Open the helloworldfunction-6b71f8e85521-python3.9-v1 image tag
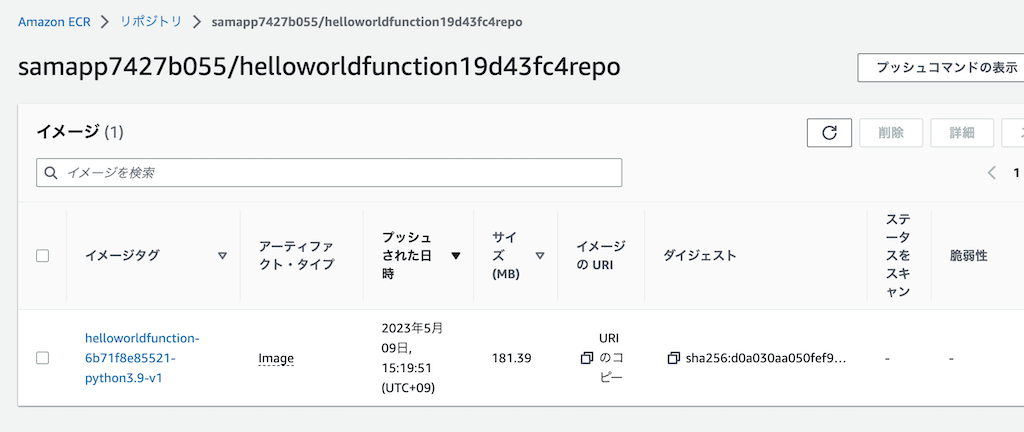 pyautogui.click(x=142, y=358)
